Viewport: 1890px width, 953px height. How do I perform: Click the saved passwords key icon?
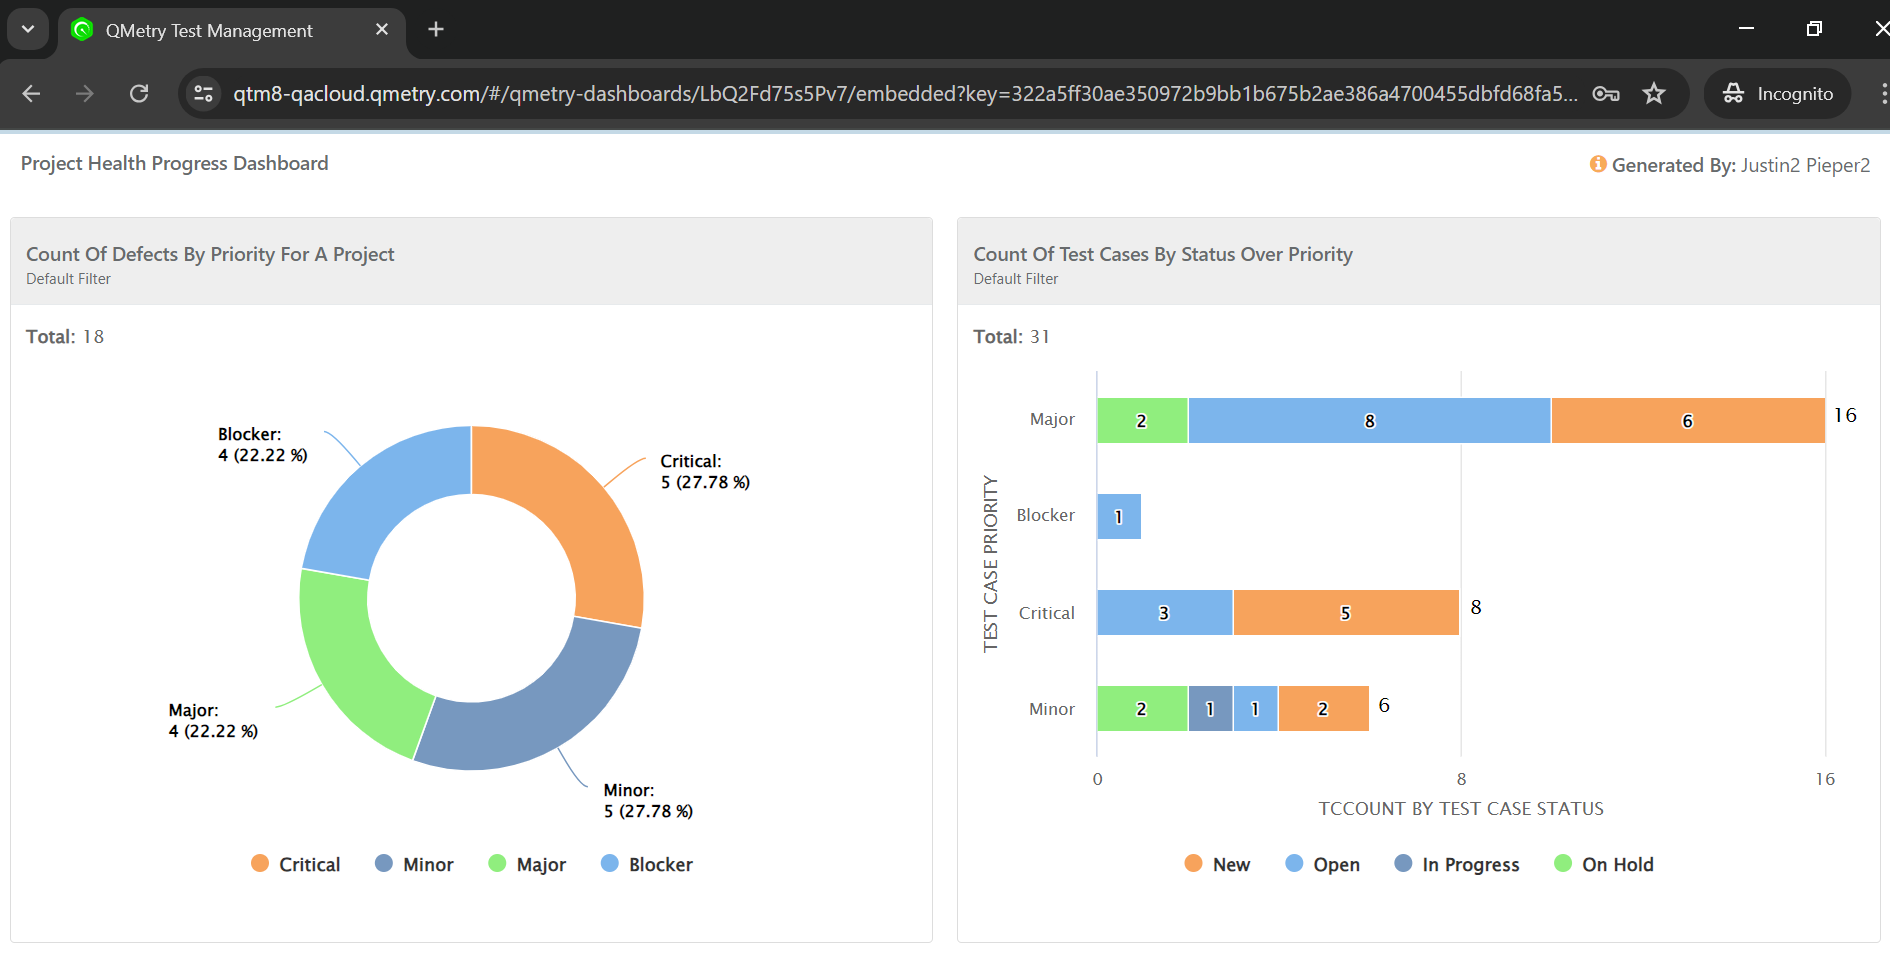pyautogui.click(x=1605, y=93)
